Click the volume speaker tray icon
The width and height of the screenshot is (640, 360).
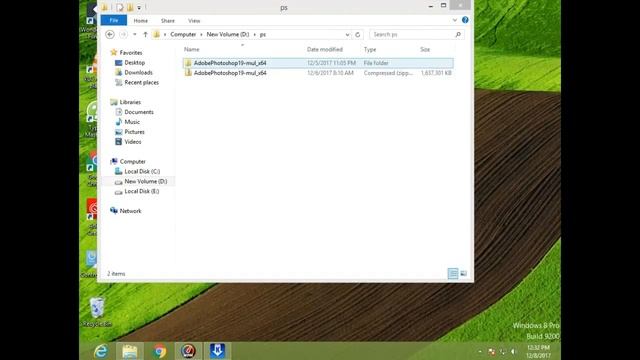513,351
